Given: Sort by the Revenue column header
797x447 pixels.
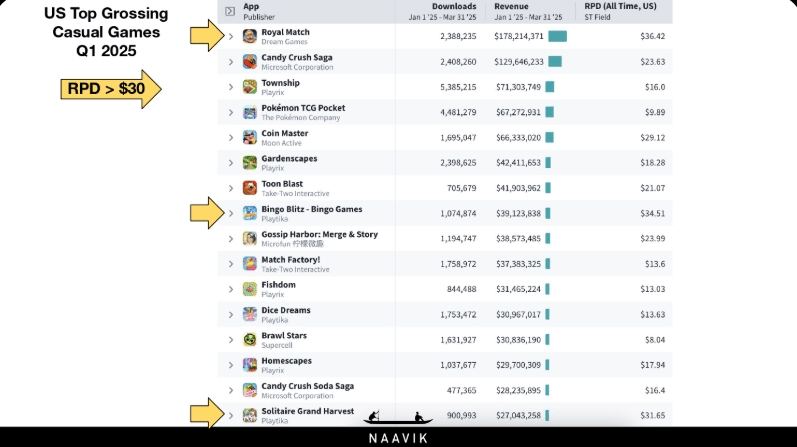Looking at the screenshot, I should point(511,6).
